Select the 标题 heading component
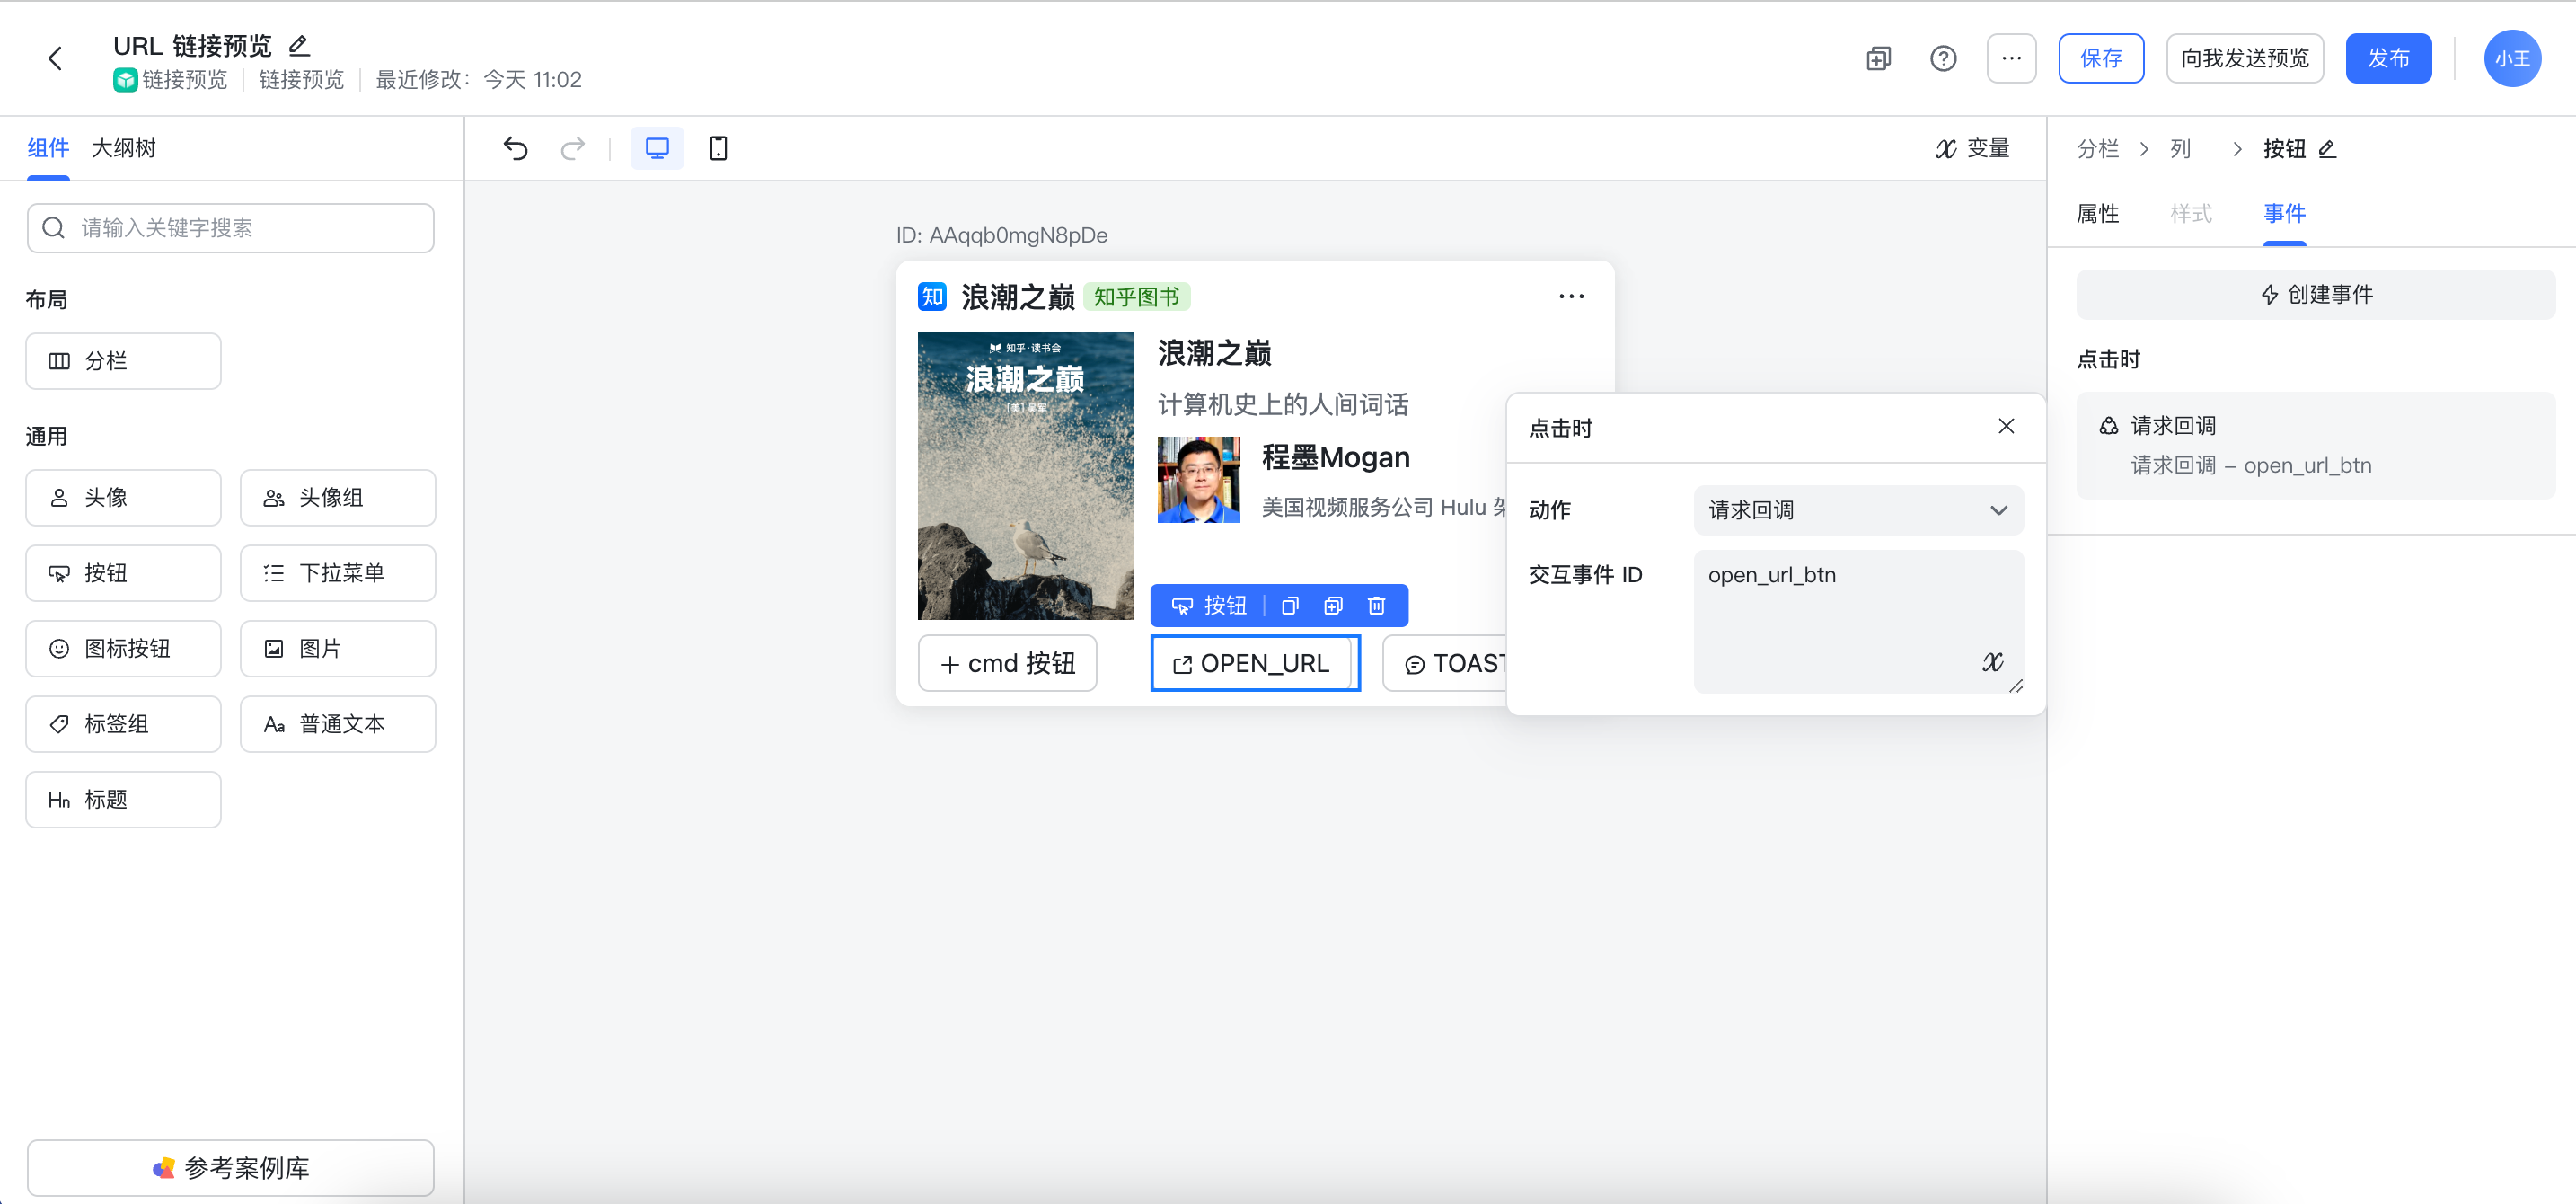 pyautogui.click(x=123, y=800)
